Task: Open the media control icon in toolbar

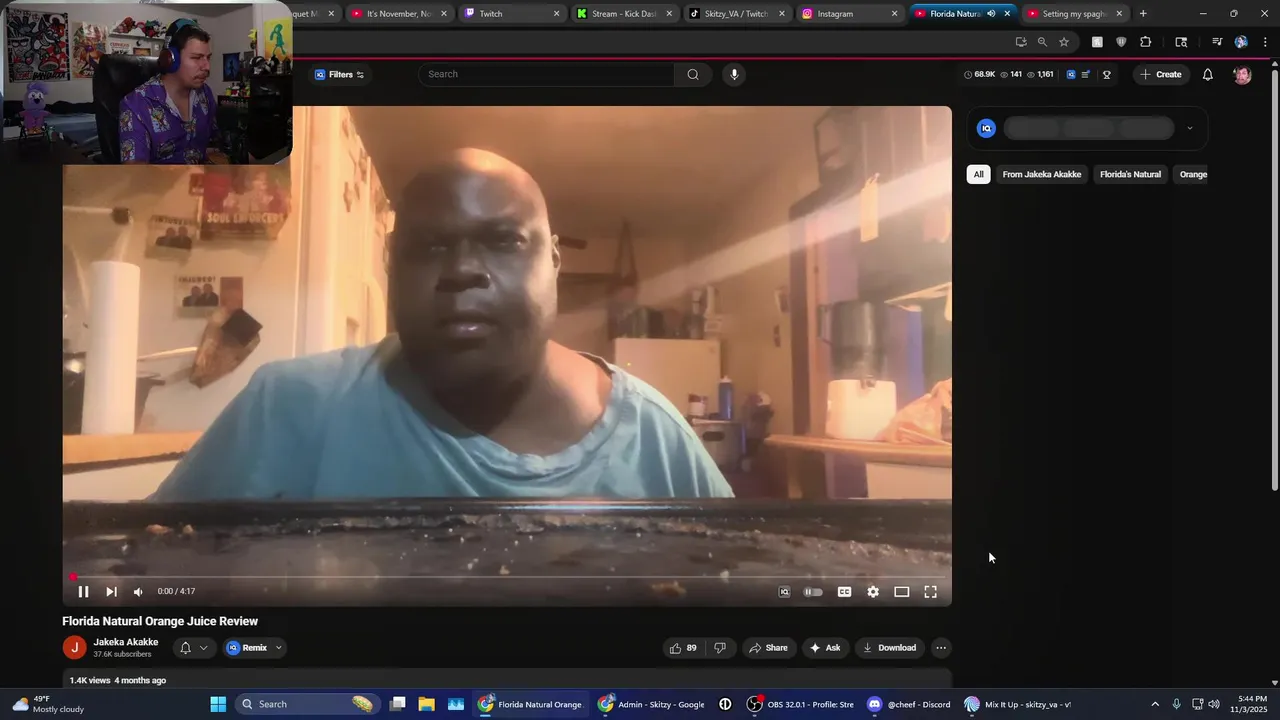Action: pos(1217,42)
